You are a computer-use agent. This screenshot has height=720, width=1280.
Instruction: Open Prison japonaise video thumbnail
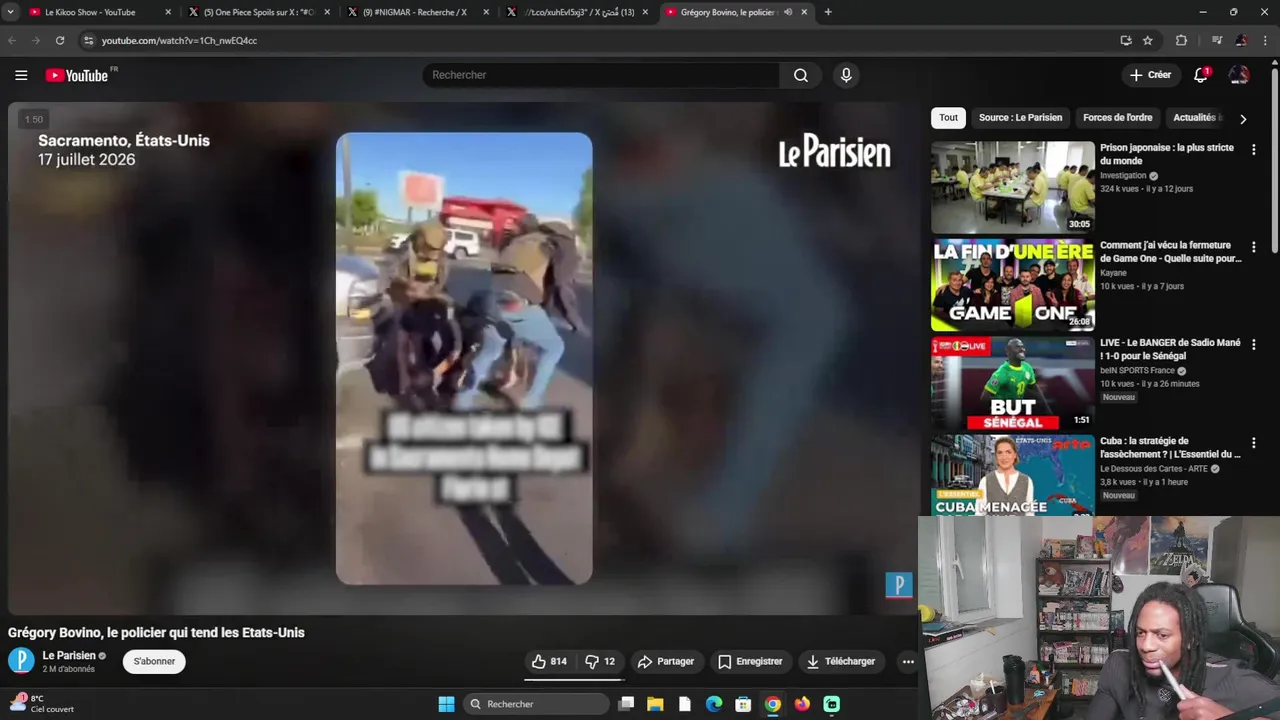pos(1012,187)
